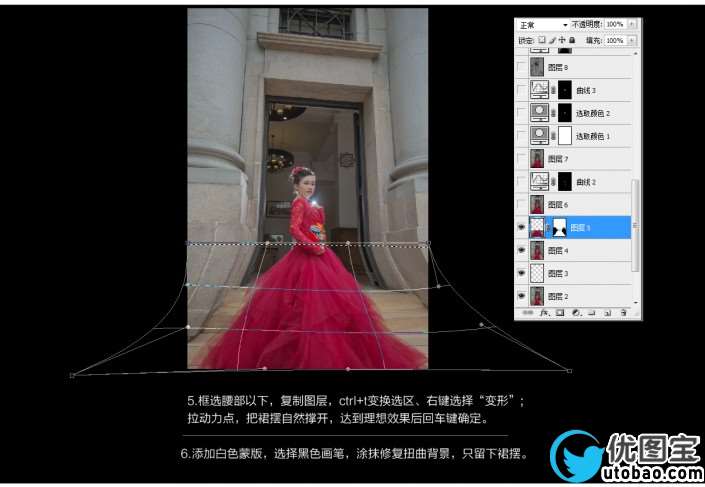
Task: Click the 选取颜色 2 selective color icon
Action: click(540, 113)
